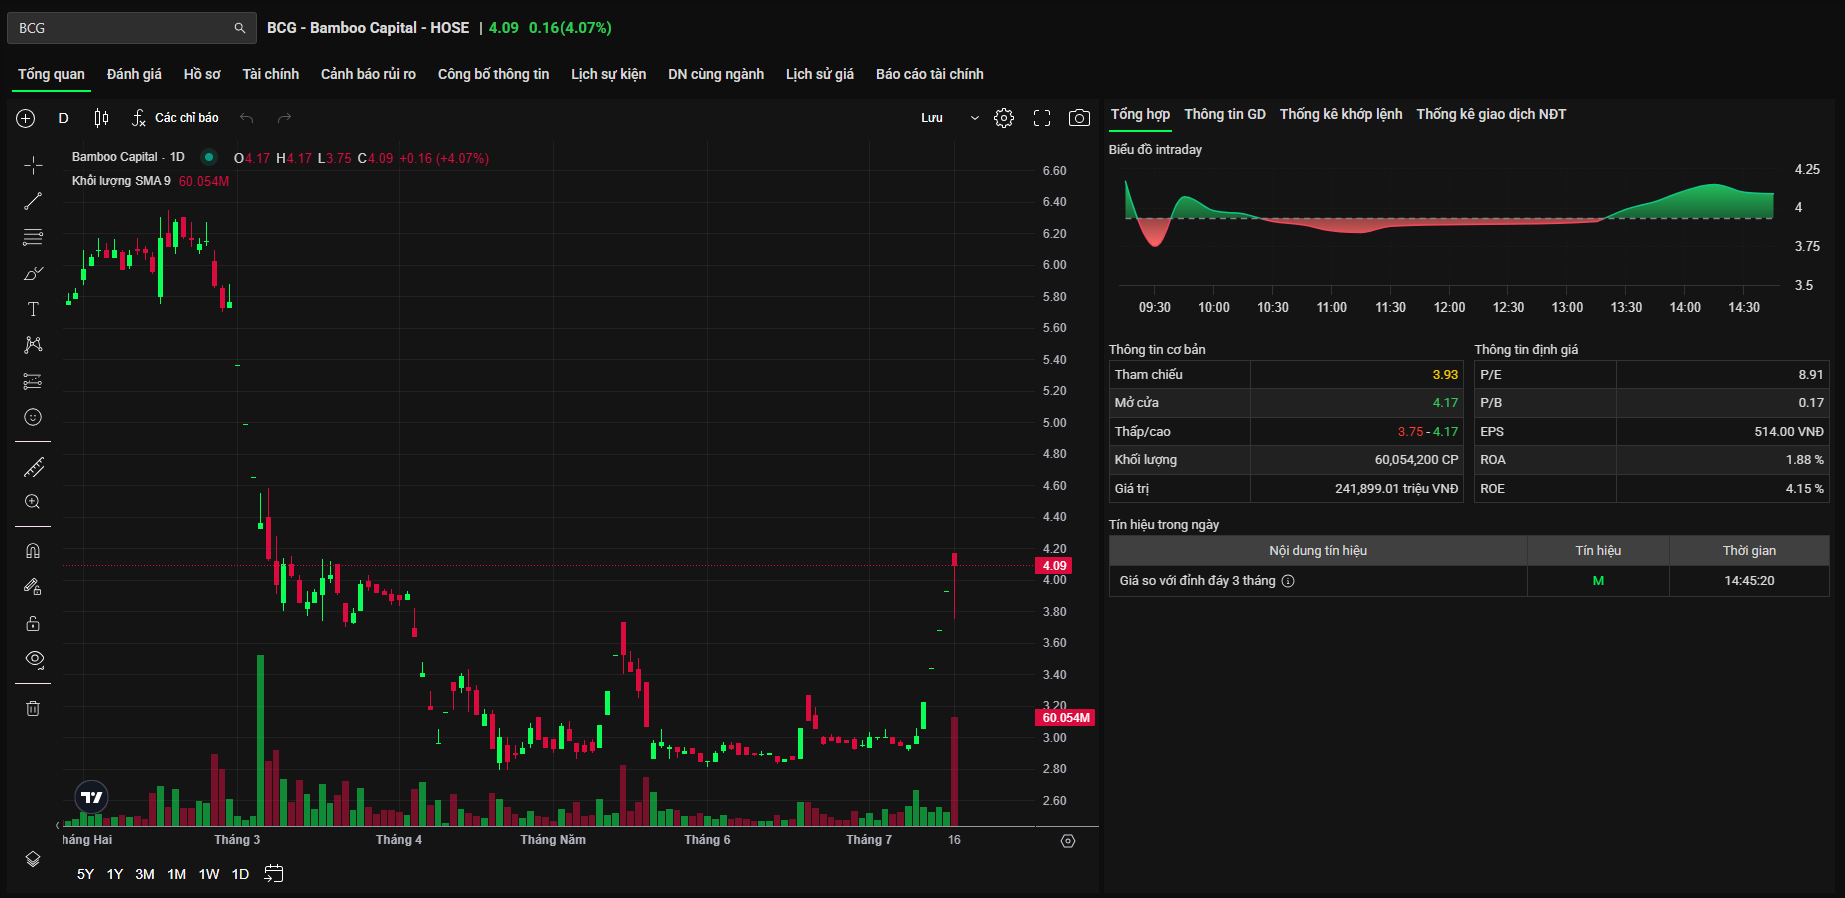Image resolution: width=1845 pixels, height=898 pixels.
Task: Toggle lock all drawing tools
Action: [33, 623]
